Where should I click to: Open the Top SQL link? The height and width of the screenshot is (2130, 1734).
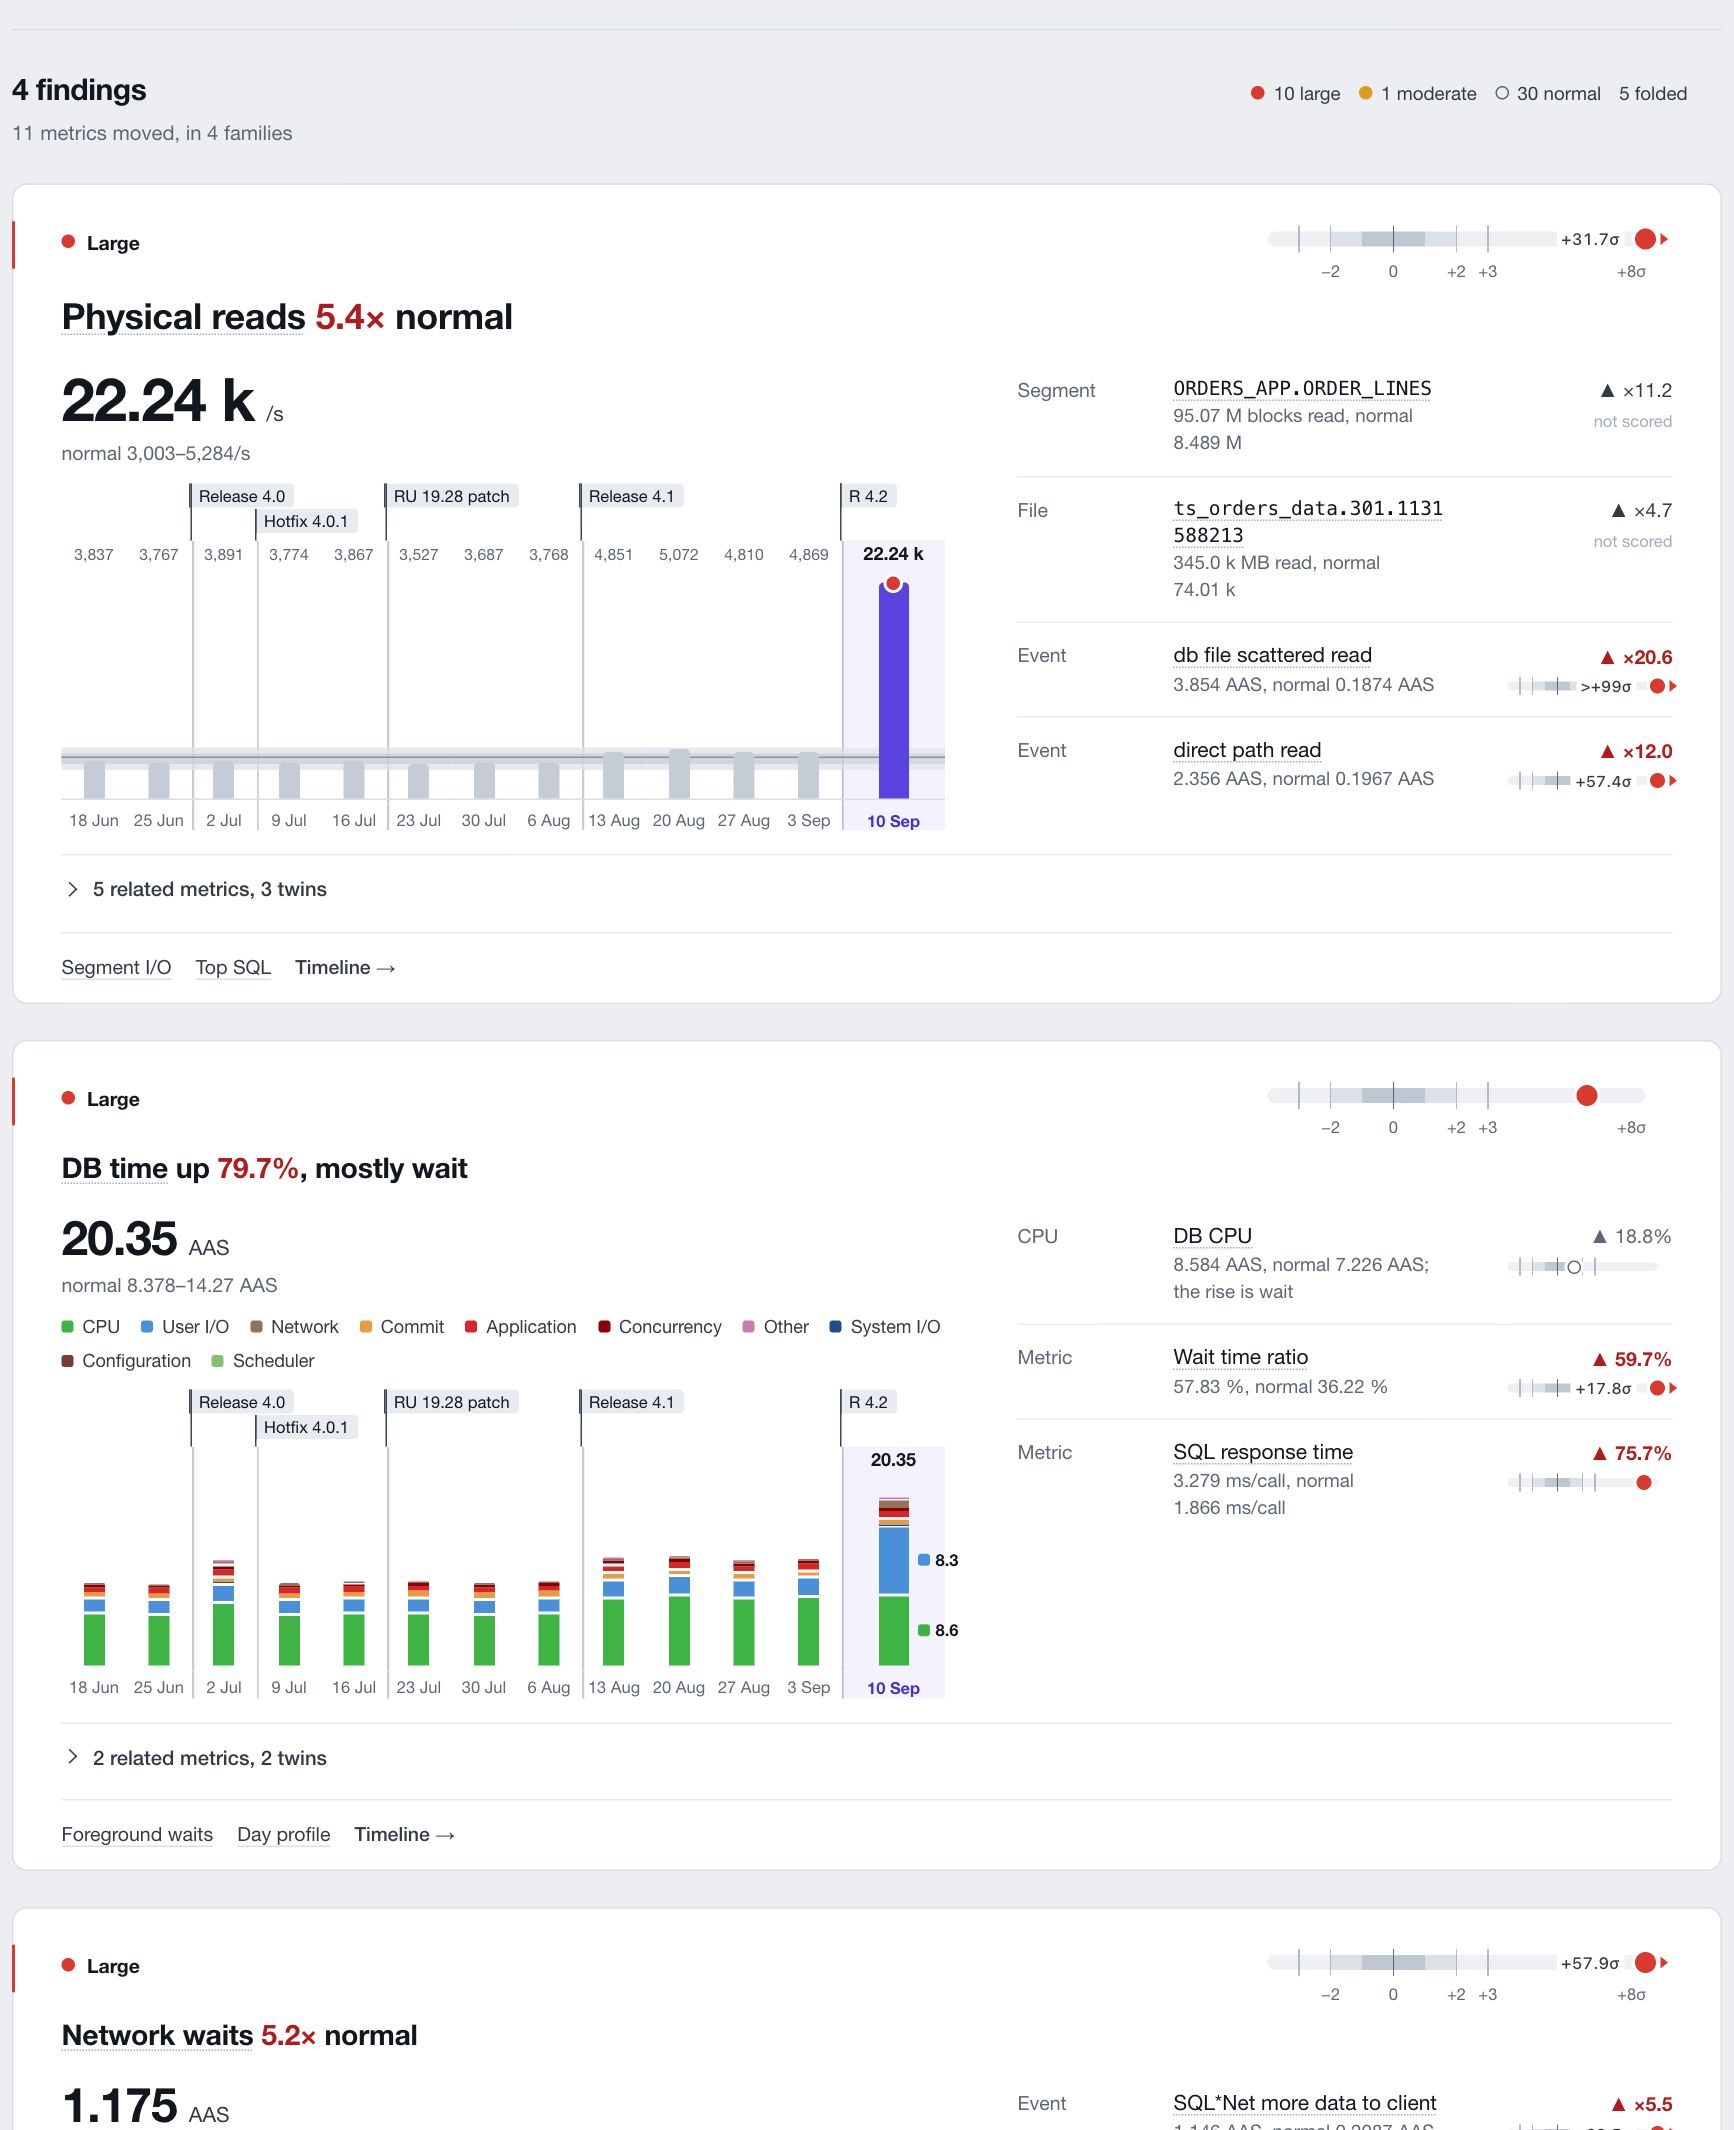pos(233,967)
